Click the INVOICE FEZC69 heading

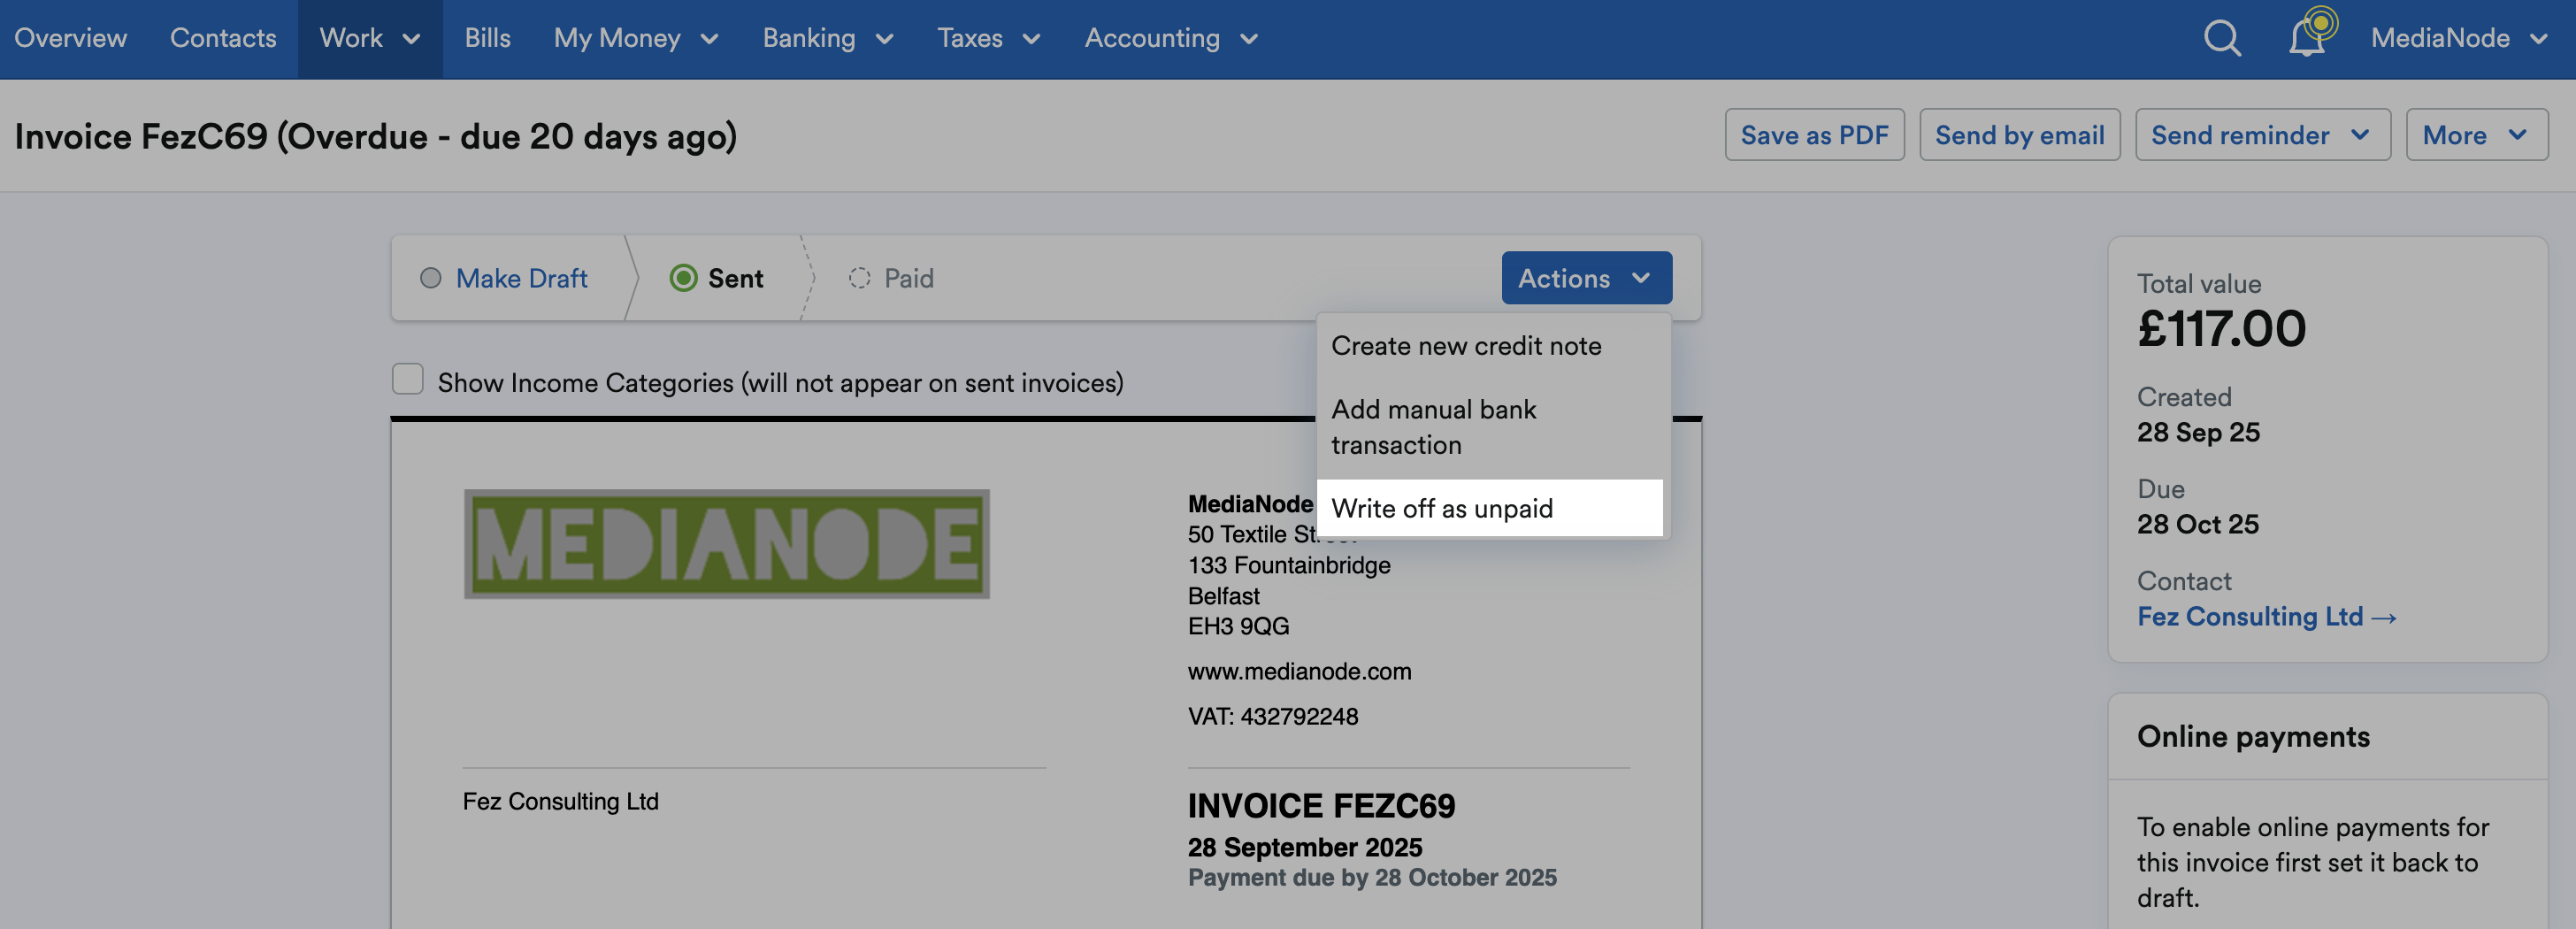[1321, 806]
